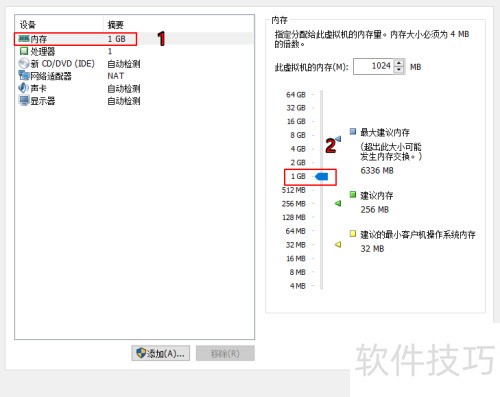Click the yellow minimum guest memory marker
The height and width of the screenshot is (397, 500).
pos(338,244)
